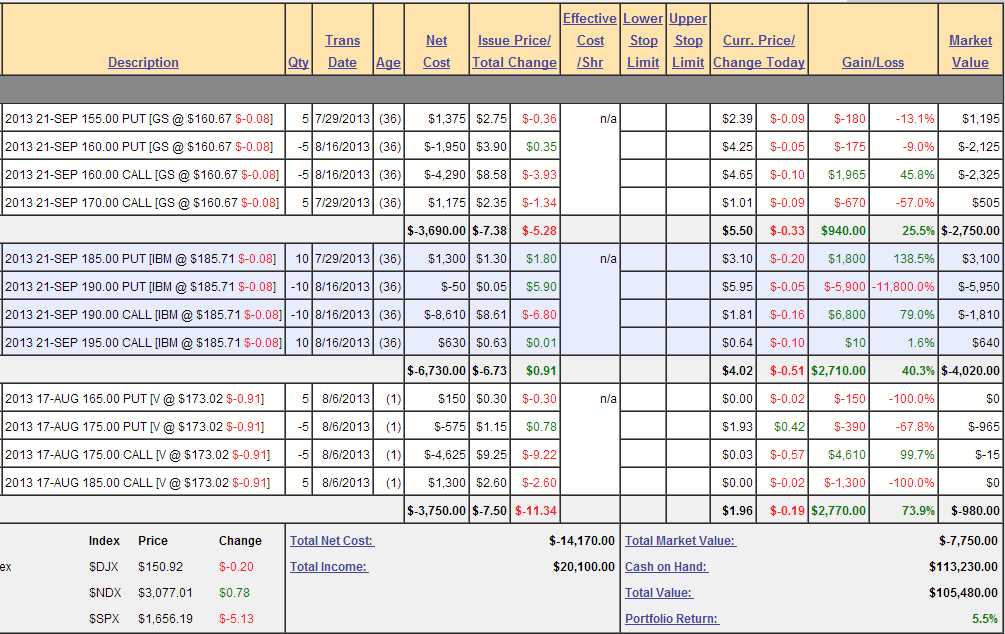The width and height of the screenshot is (1005, 634).
Task: Click Lower Stop Limit field for GS 155.00 PUT
Action: coord(643,118)
